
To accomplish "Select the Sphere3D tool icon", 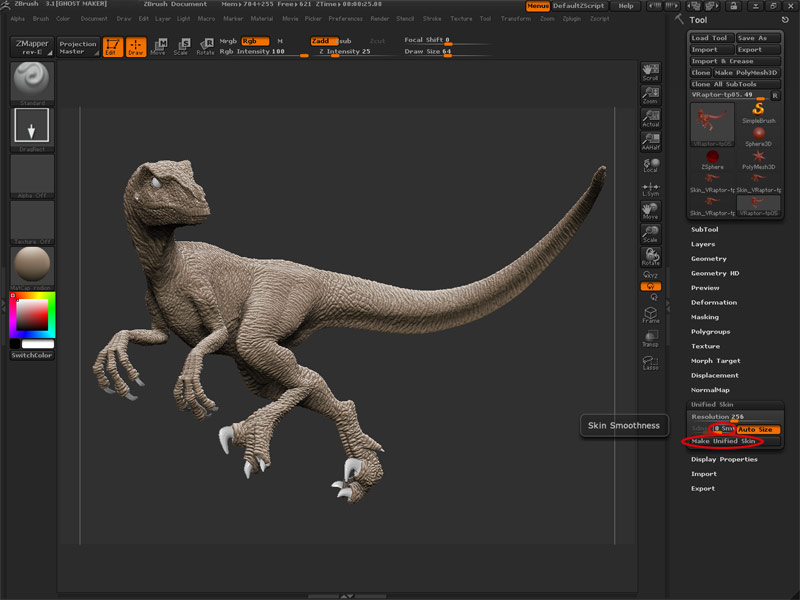I will [758, 135].
